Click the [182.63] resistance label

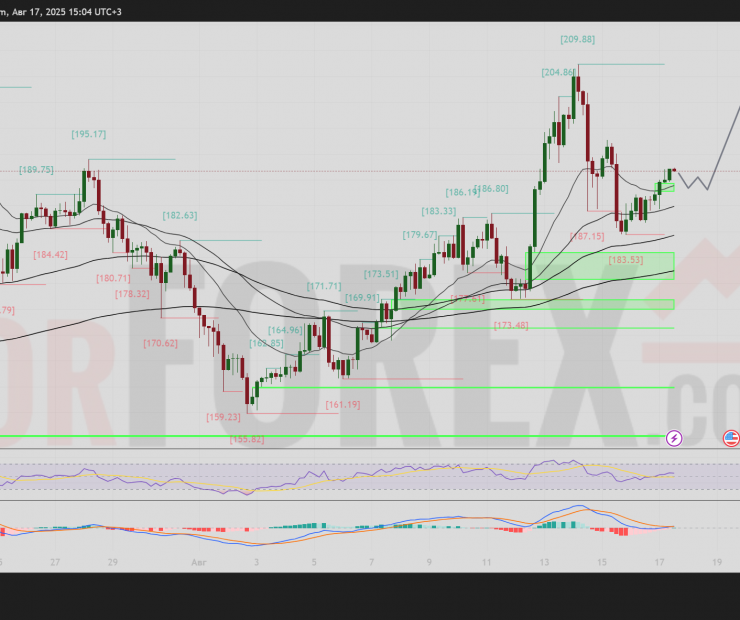tap(180, 216)
